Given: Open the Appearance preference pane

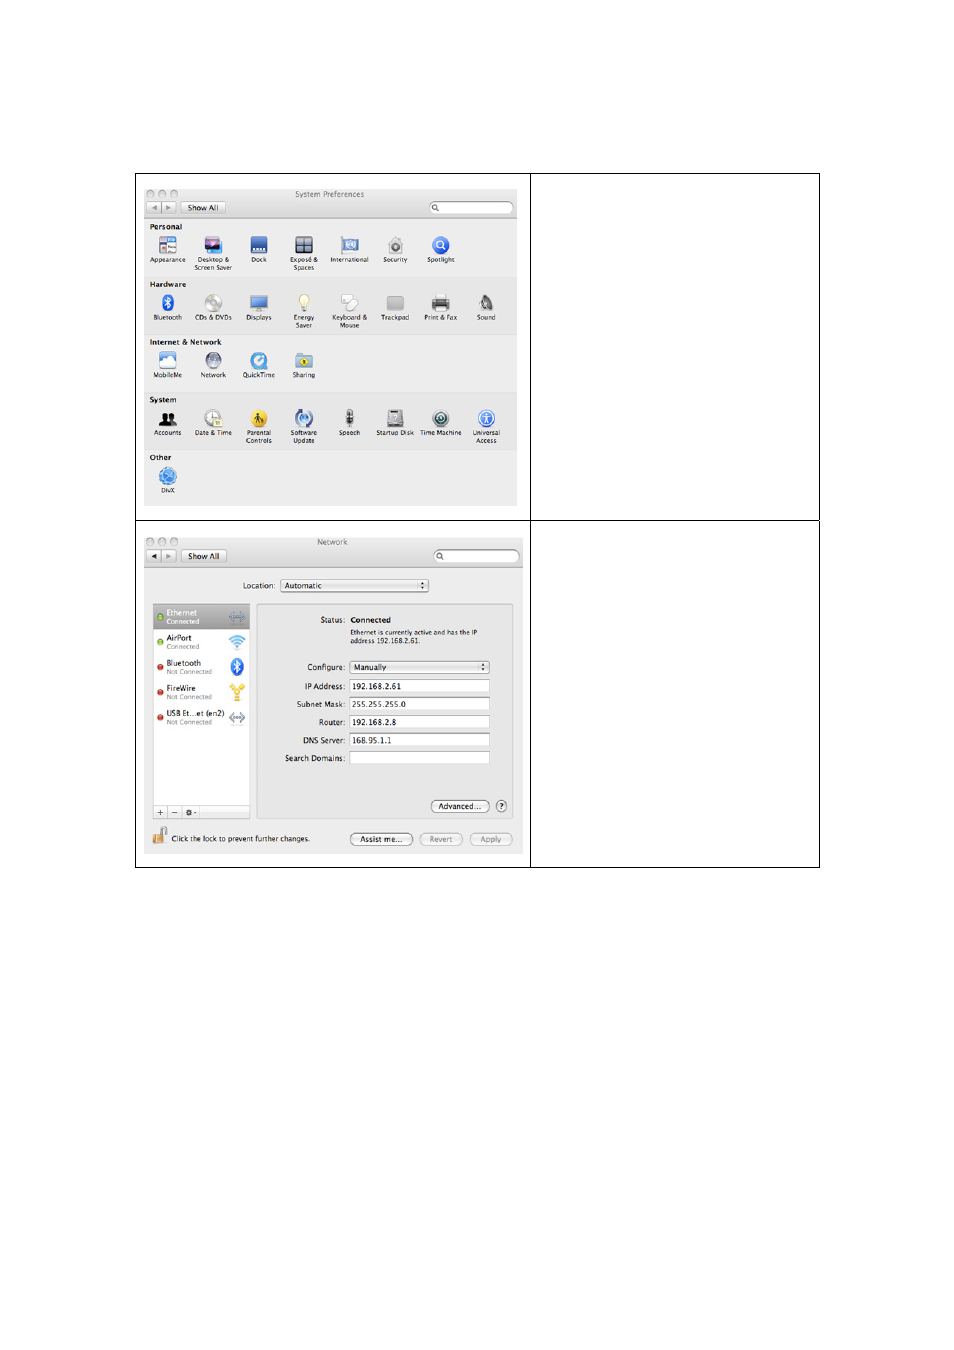Looking at the screenshot, I should point(168,245).
